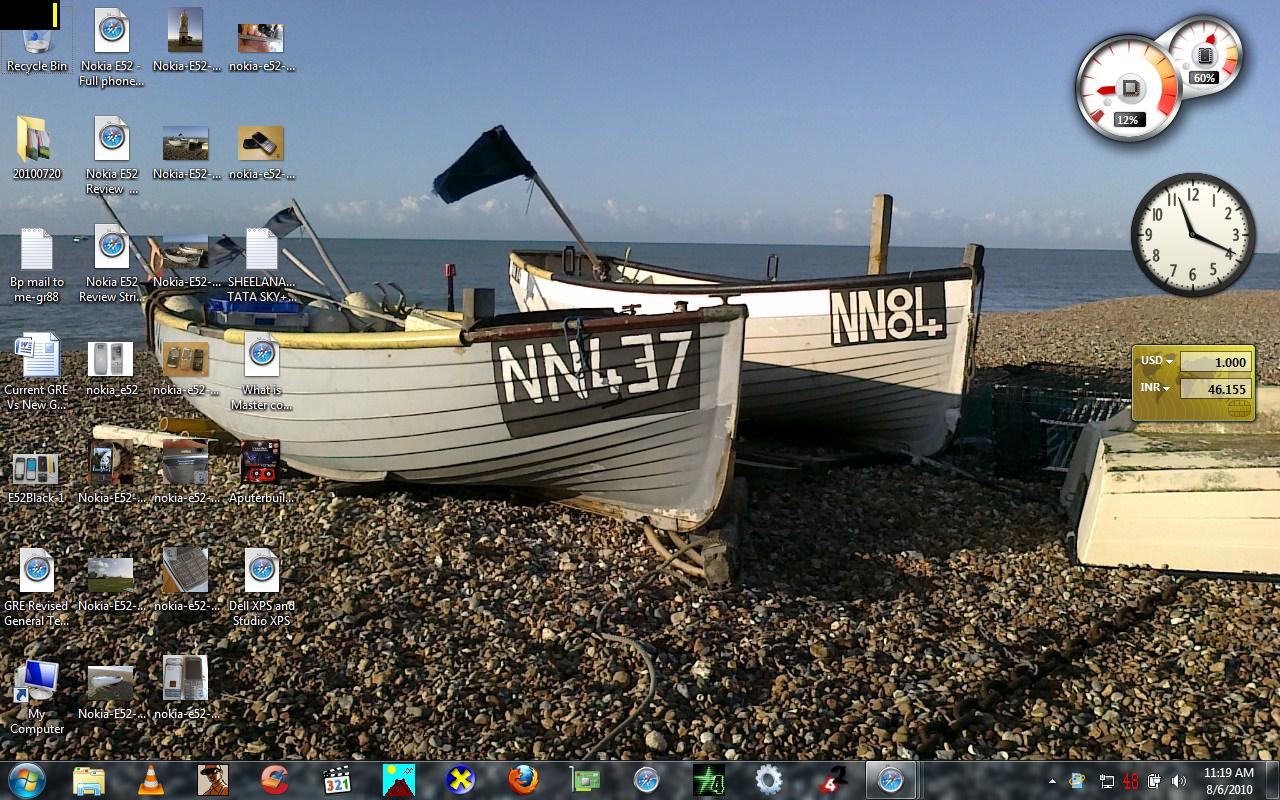Open the USD currency dropdown
1280x800 pixels.
tap(1157, 361)
